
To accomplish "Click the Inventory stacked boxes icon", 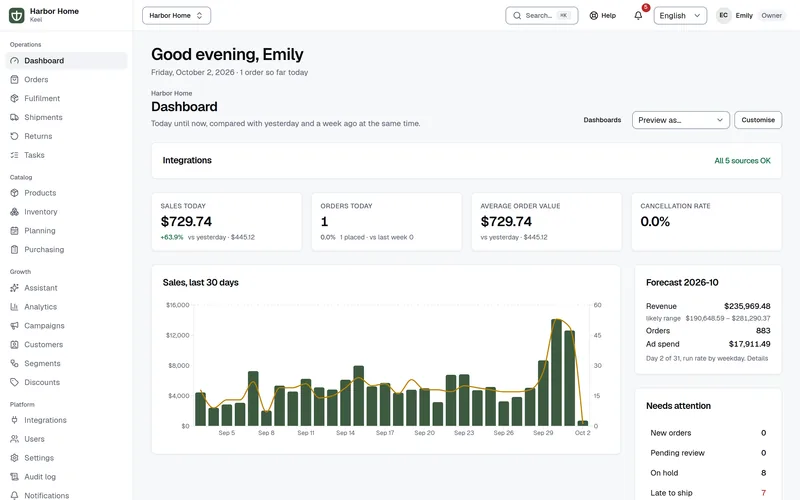I will click(x=14, y=212).
